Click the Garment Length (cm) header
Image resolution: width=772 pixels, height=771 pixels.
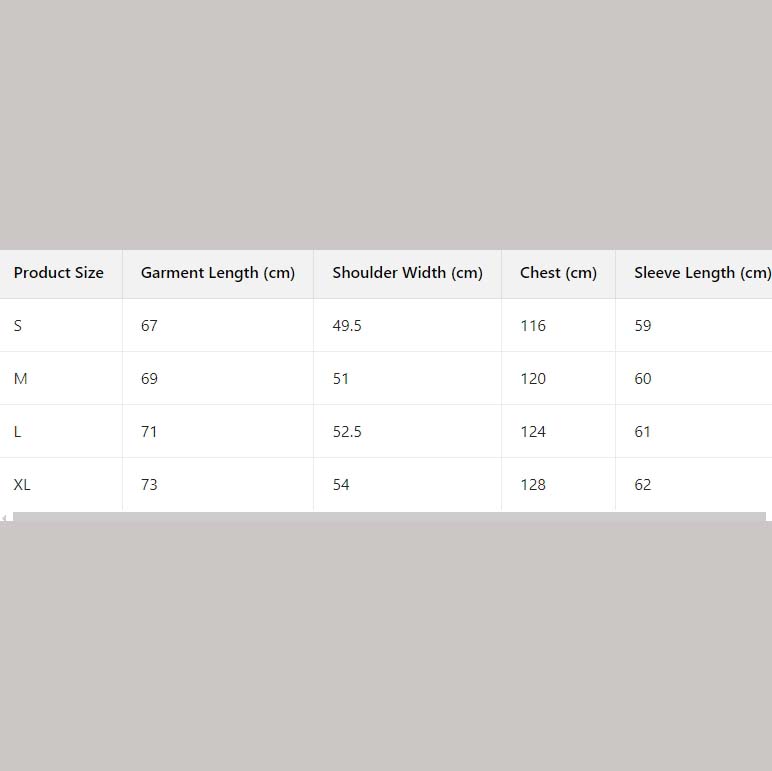pos(218,273)
